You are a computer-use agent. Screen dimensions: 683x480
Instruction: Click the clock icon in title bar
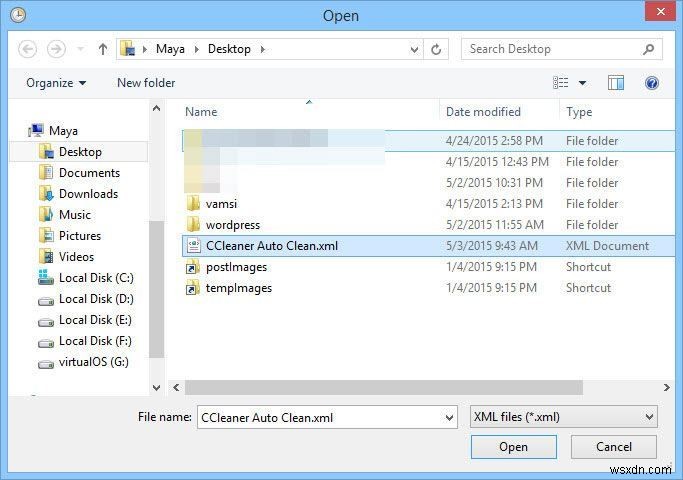tap(18, 15)
